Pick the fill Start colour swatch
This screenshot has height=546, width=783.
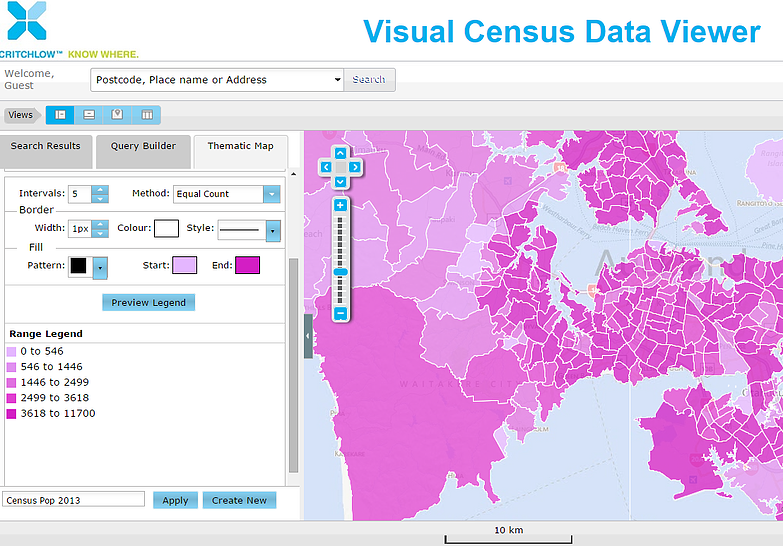point(184,265)
